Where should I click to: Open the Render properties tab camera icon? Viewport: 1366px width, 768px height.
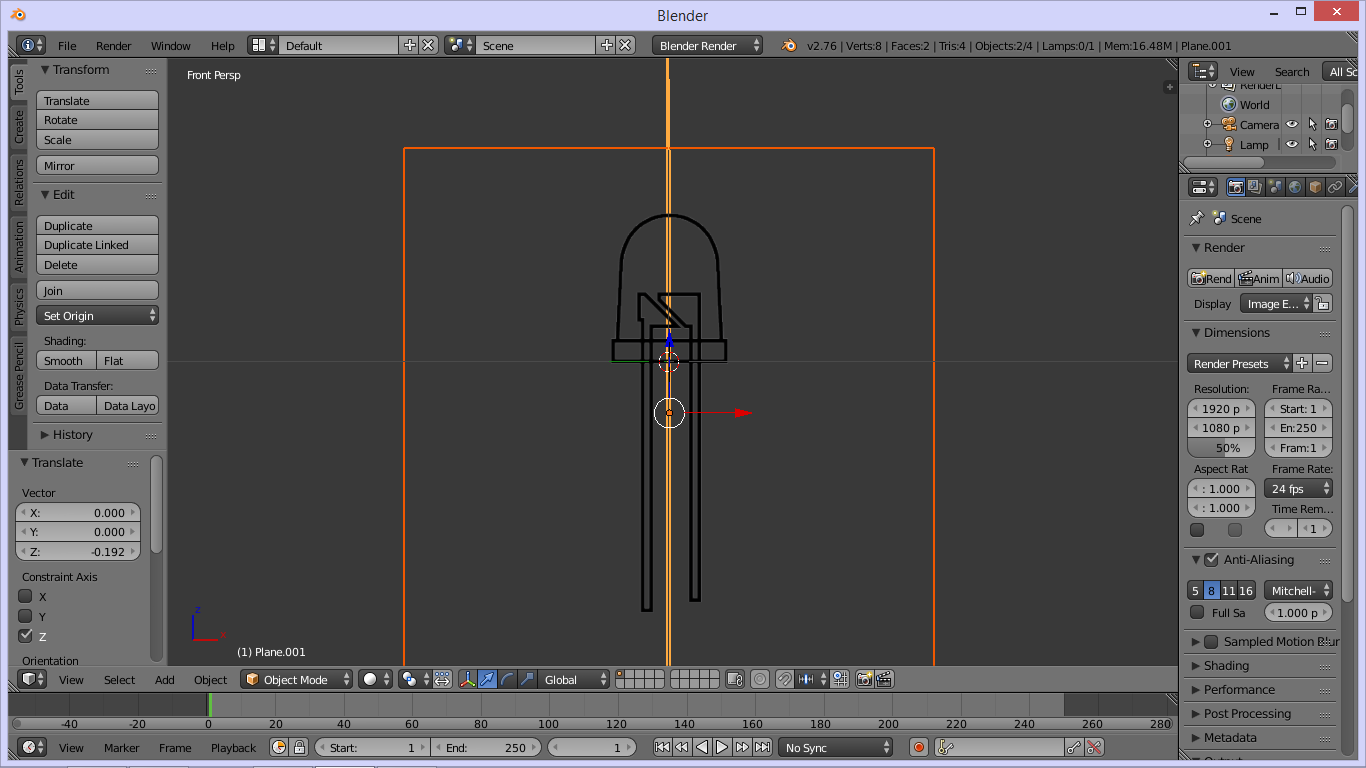[1236, 187]
